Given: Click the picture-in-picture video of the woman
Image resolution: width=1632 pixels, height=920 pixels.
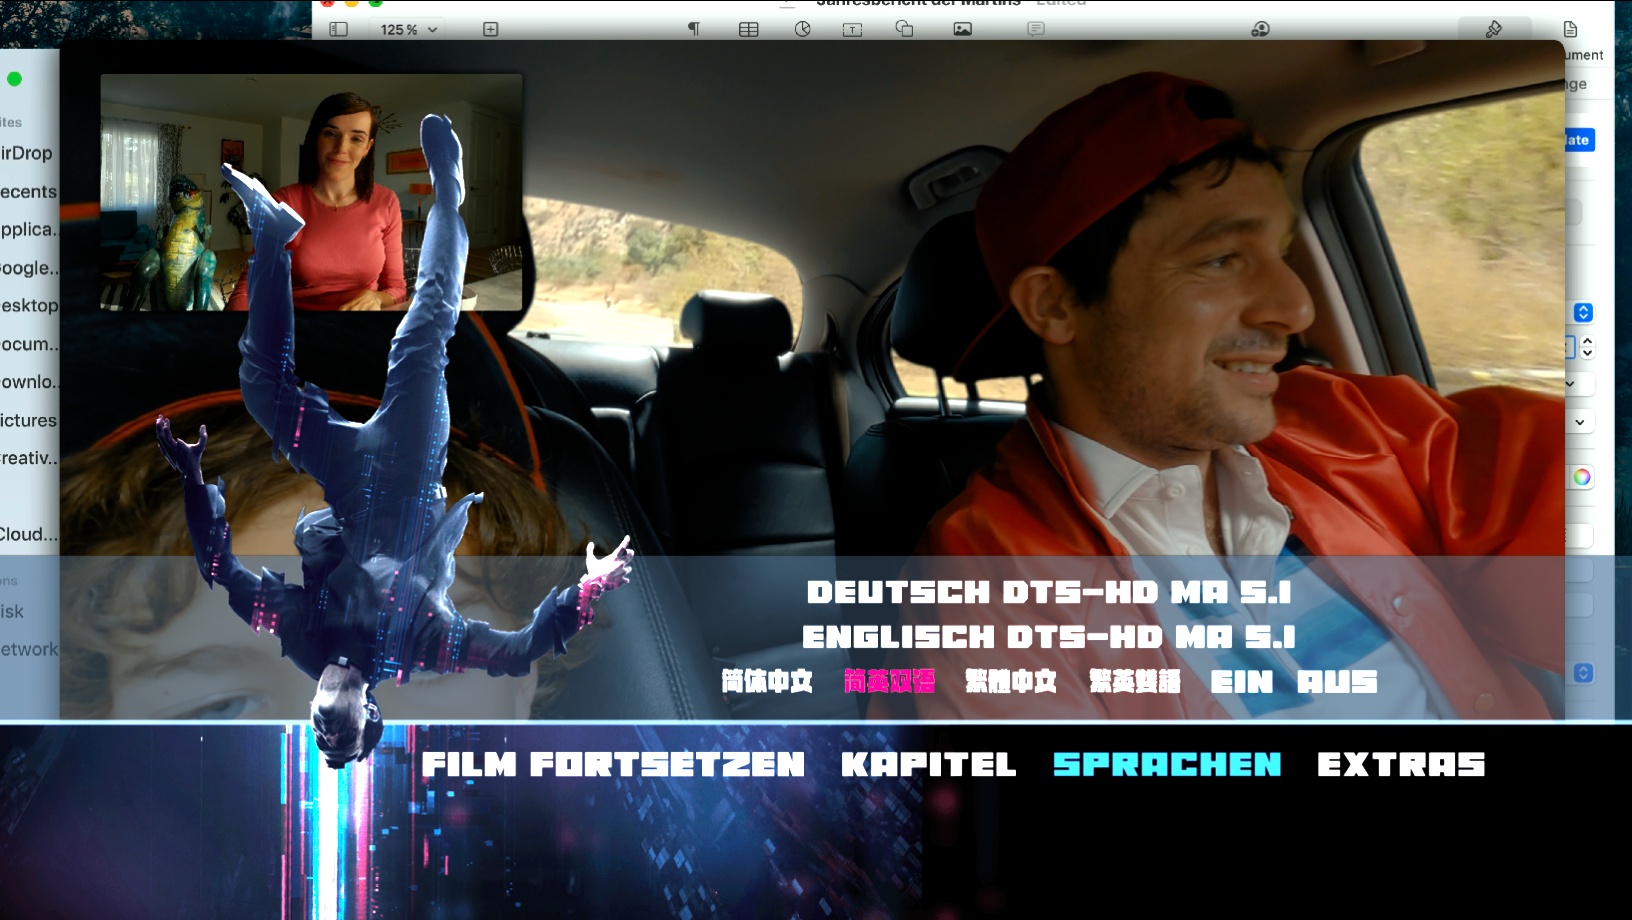Looking at the screenshot, I should click(311, 192).
